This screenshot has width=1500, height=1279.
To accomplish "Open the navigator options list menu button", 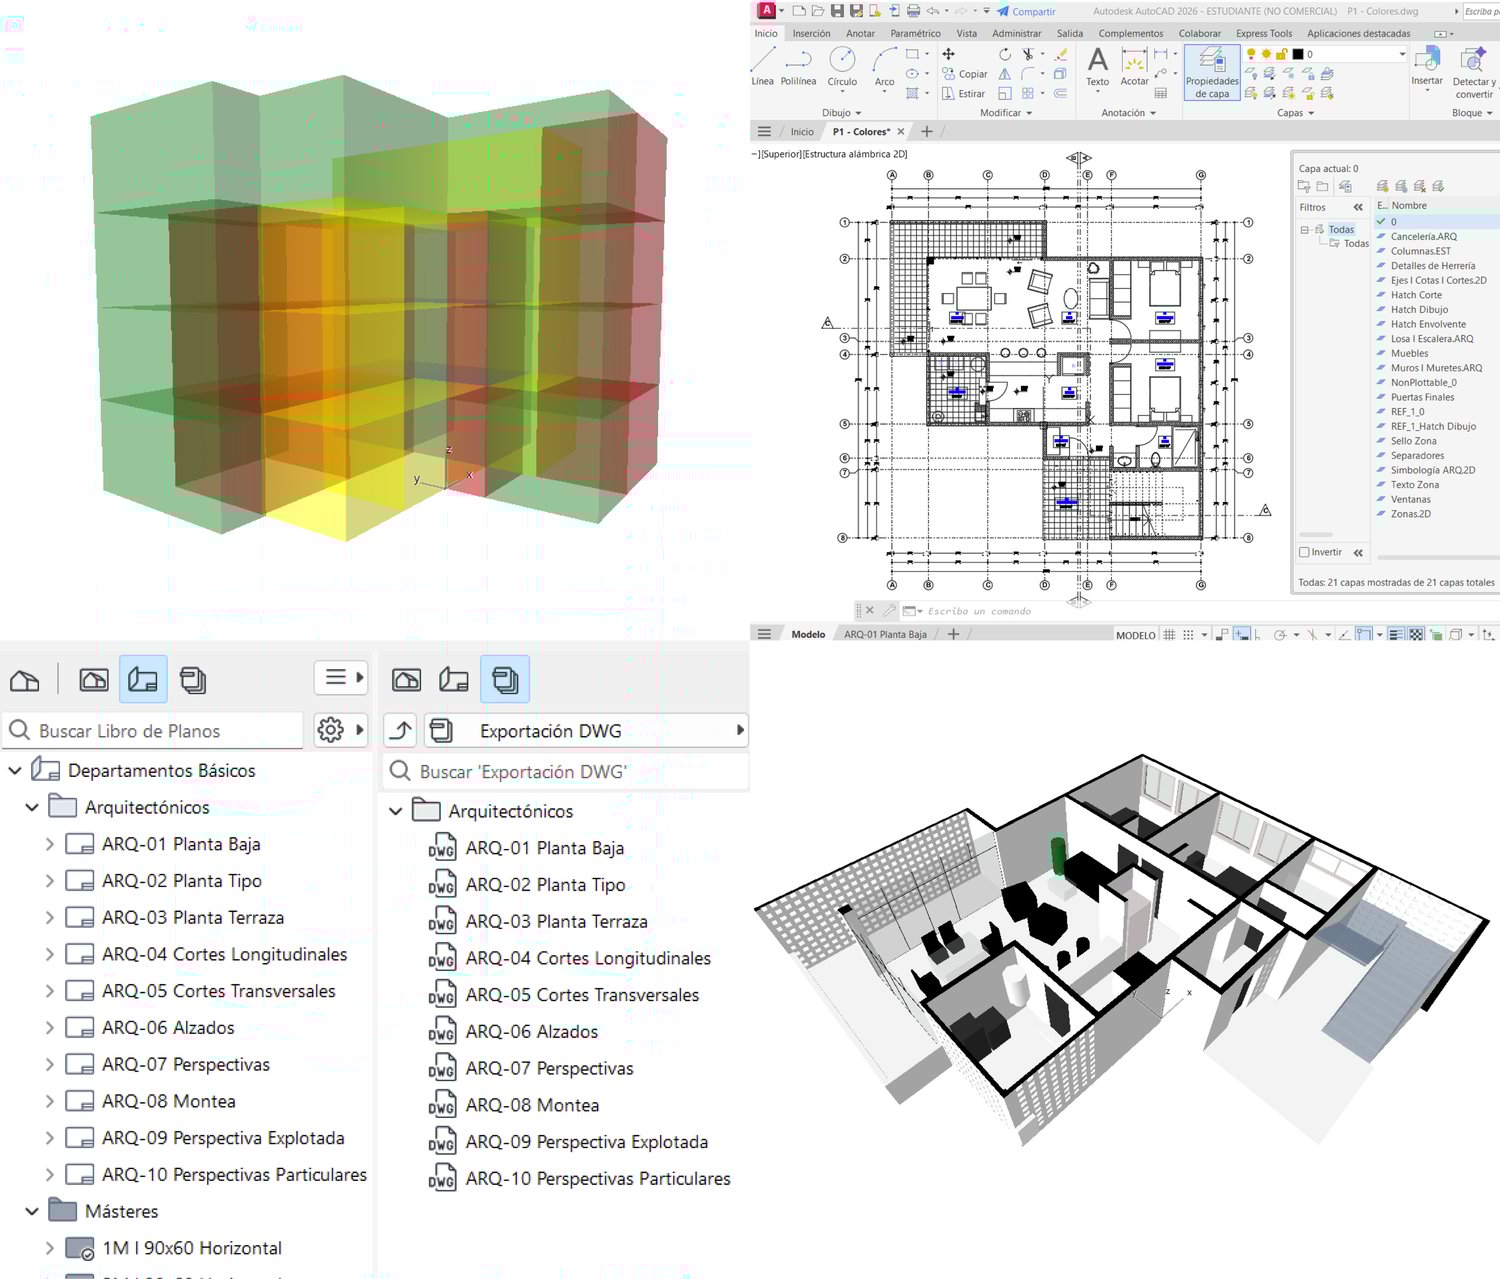I will (342, 677).
